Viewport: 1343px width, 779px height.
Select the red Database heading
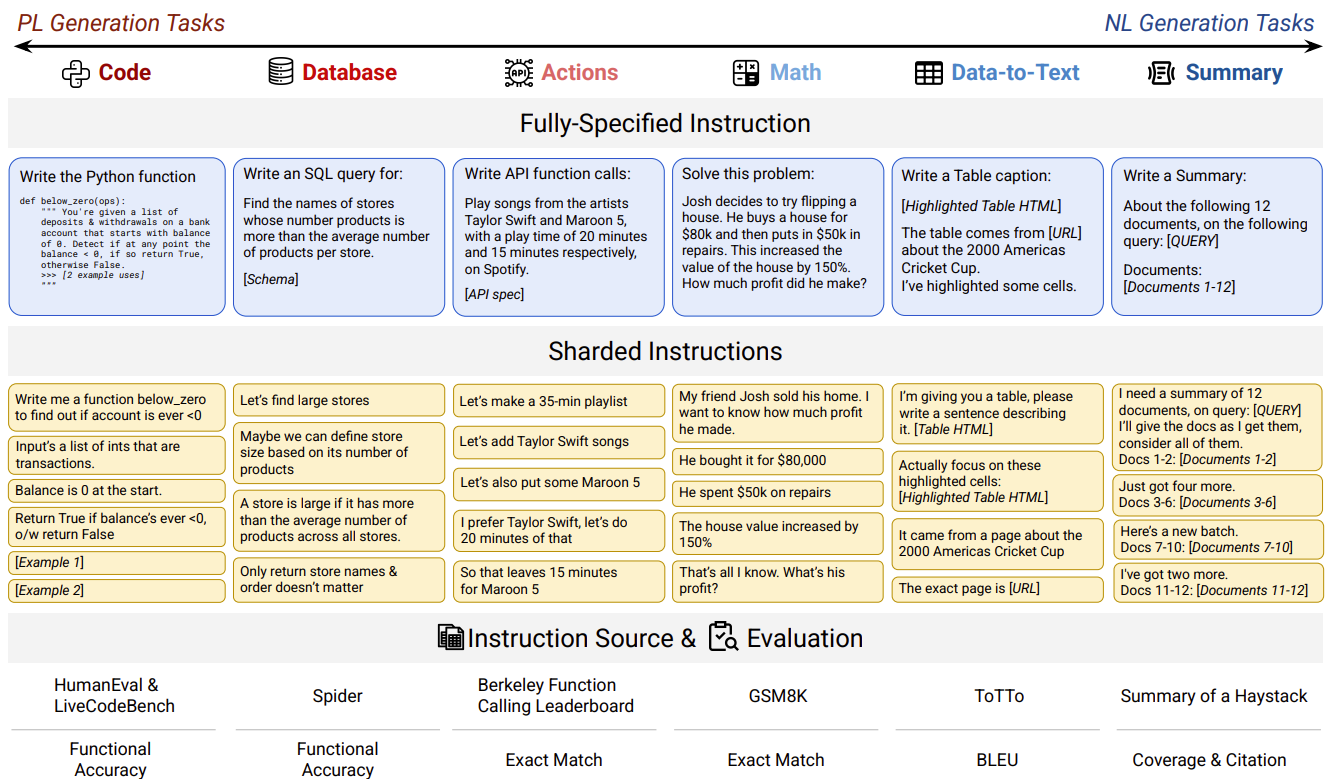[350, 73]
